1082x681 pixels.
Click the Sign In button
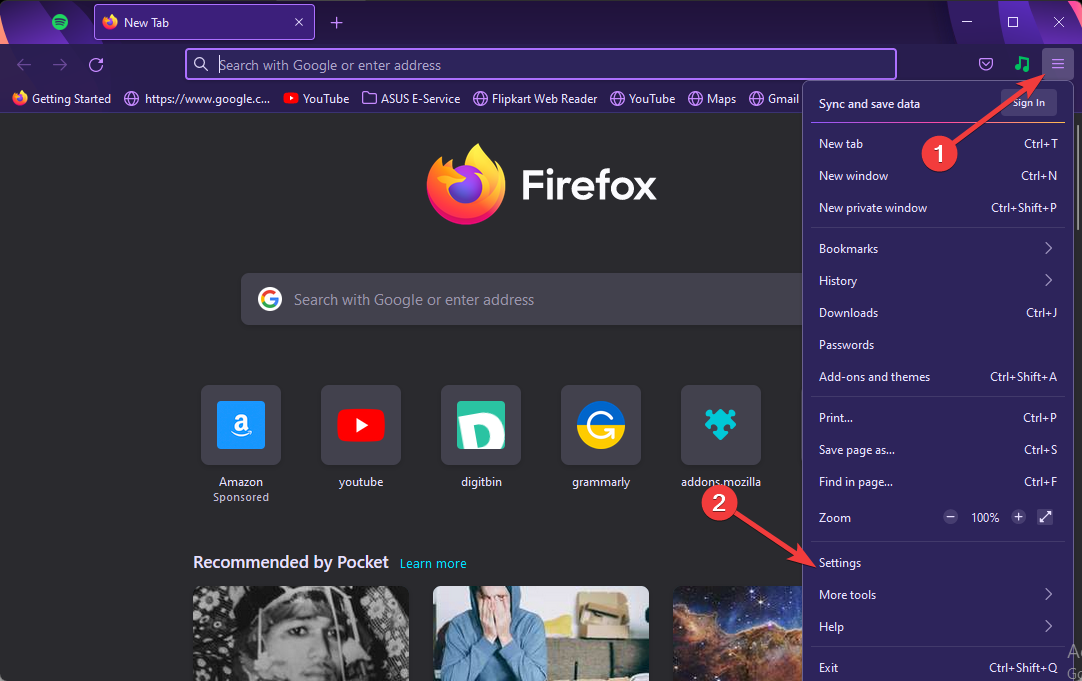pos(1028,103)
